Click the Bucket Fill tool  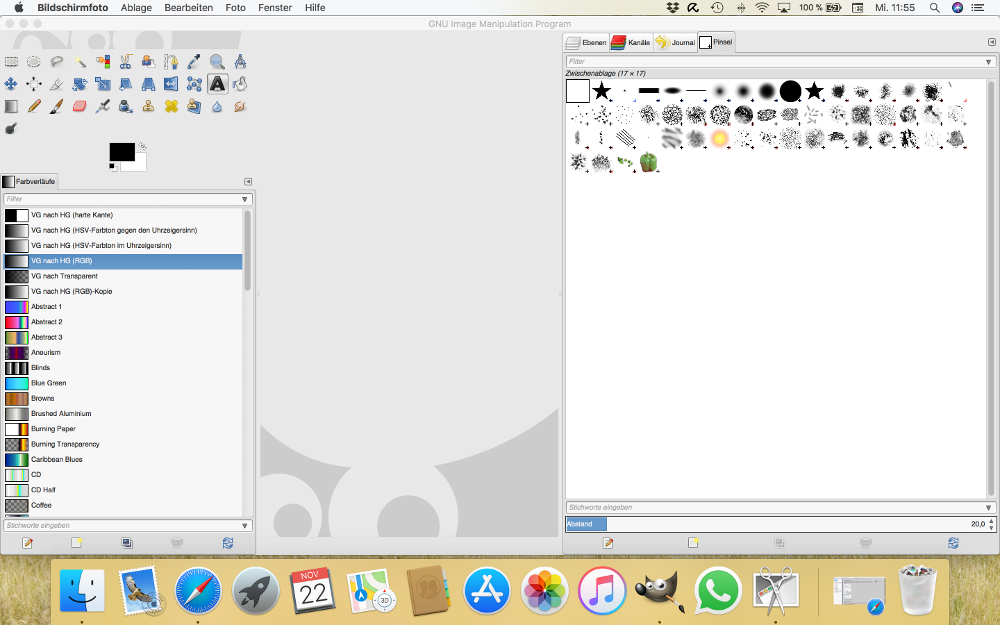coord(240,84)
